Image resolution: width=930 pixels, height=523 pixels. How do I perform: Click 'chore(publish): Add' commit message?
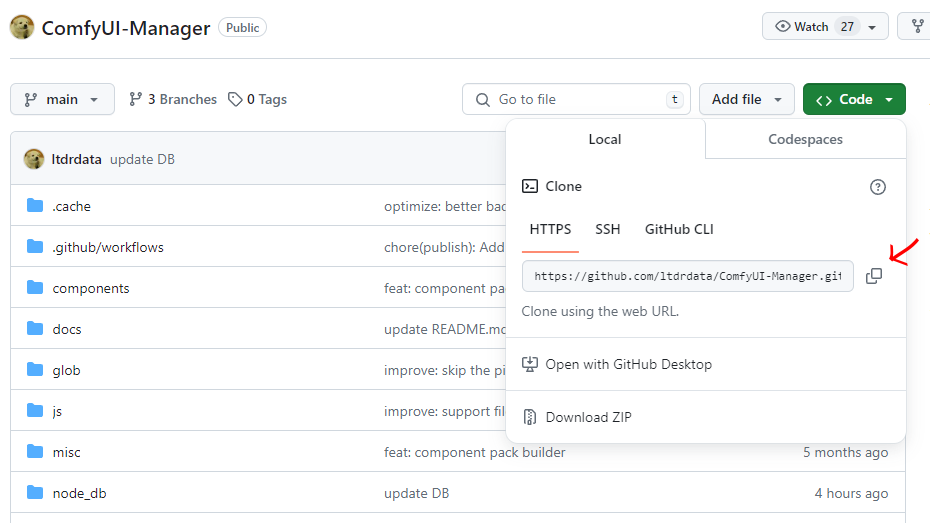coord(444,247)
